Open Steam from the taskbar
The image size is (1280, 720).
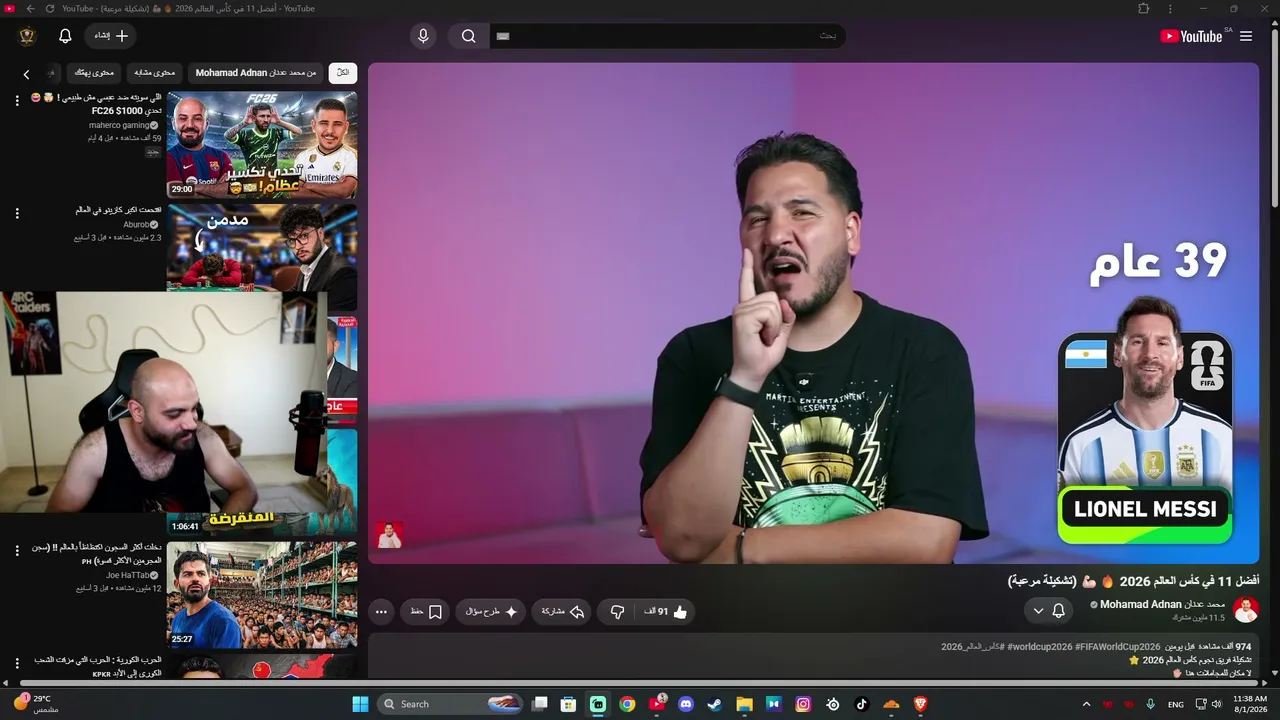(x=715, y=704)
